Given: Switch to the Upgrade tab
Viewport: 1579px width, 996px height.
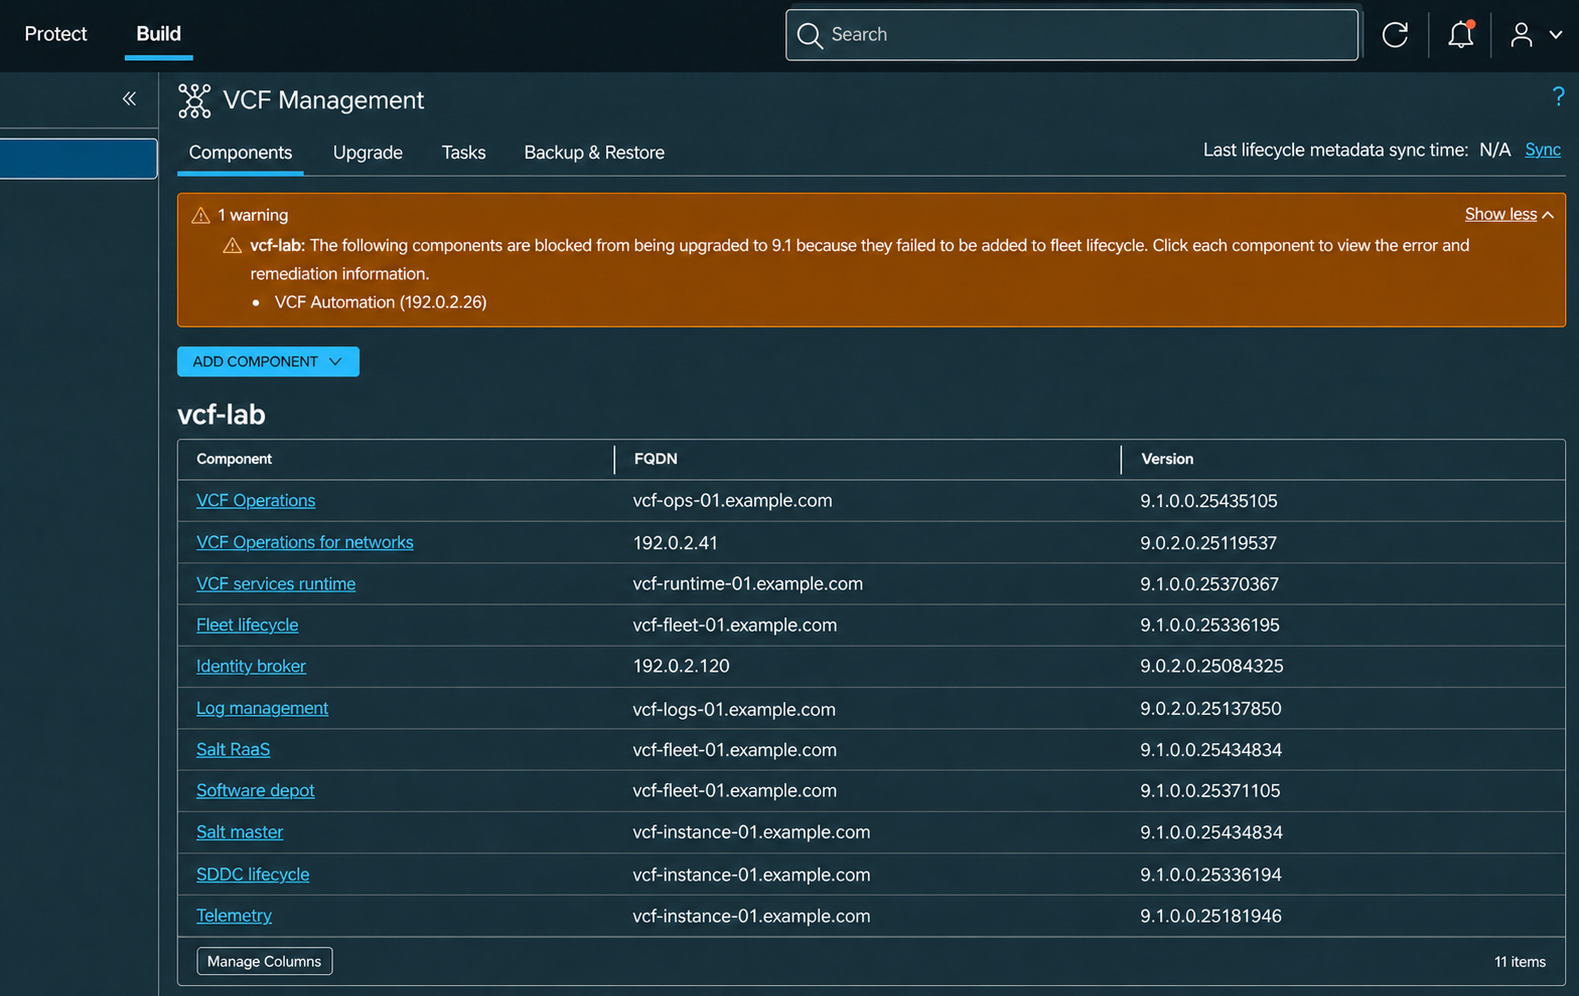Looking at the screenshot, I should point(368,153).
